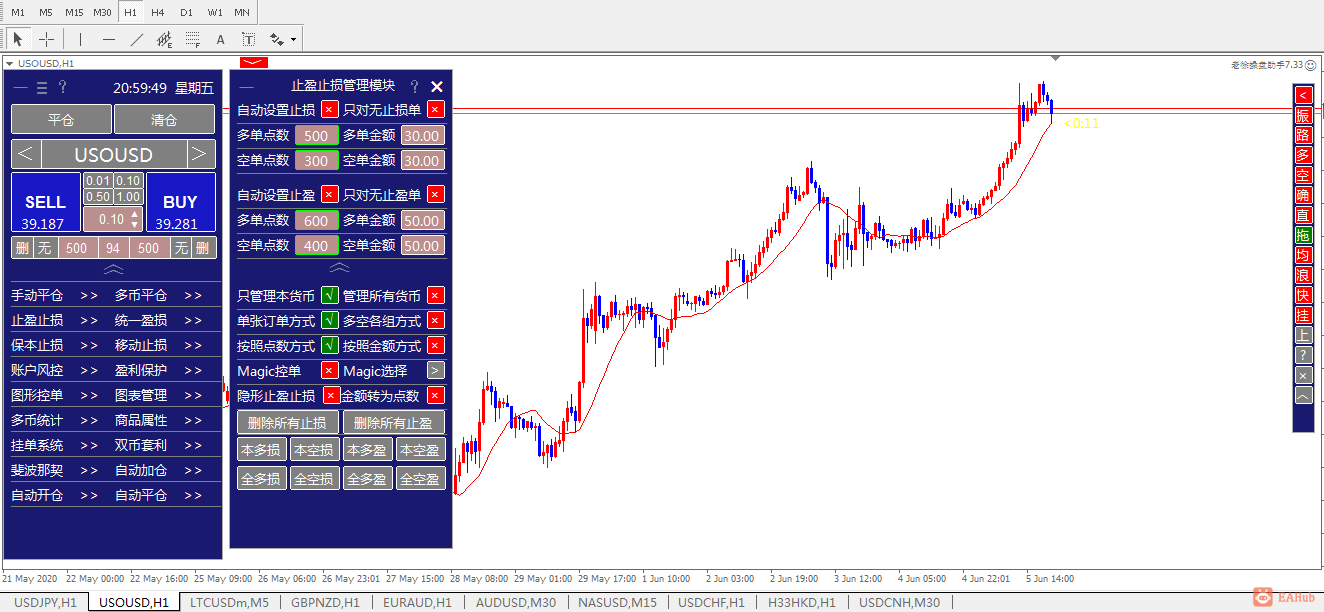
Task: Click the 挂 button in right sidebar
Action: click(1303, 315)
